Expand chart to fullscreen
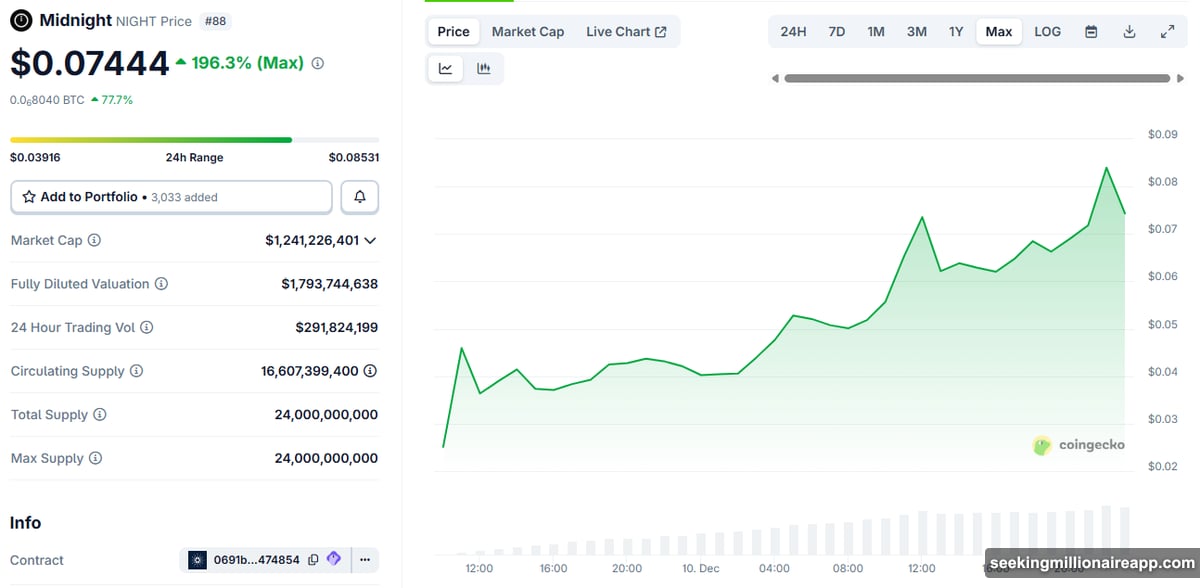Image resolution: width=1200 pixels, height=588 pixels. point(1167,32)
